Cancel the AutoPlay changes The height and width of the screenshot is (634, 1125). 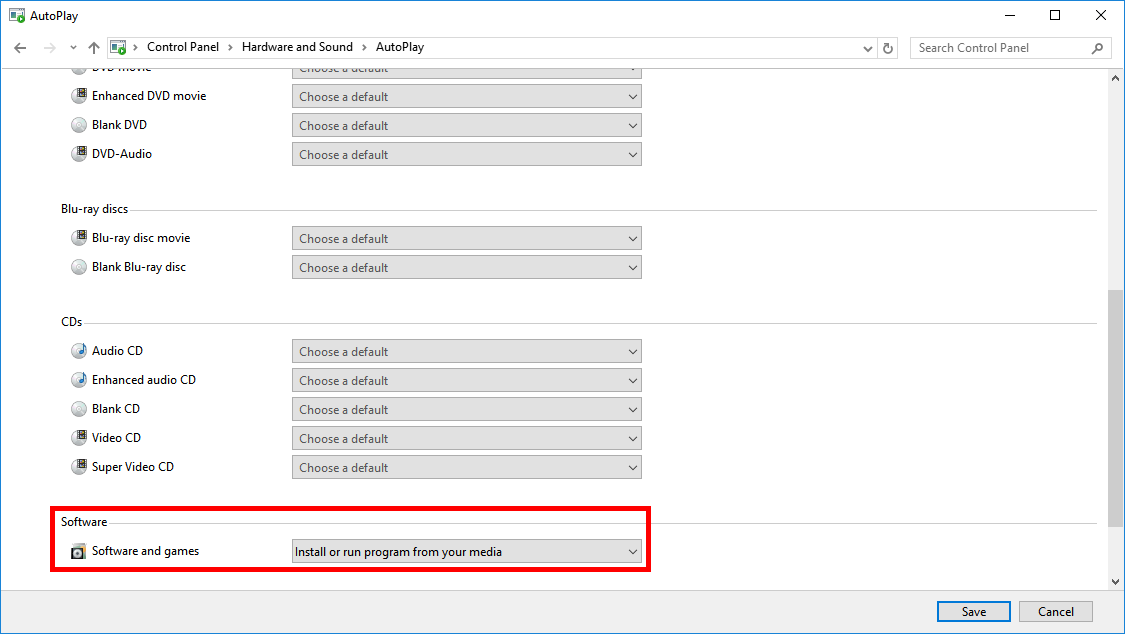point(1055,612)
